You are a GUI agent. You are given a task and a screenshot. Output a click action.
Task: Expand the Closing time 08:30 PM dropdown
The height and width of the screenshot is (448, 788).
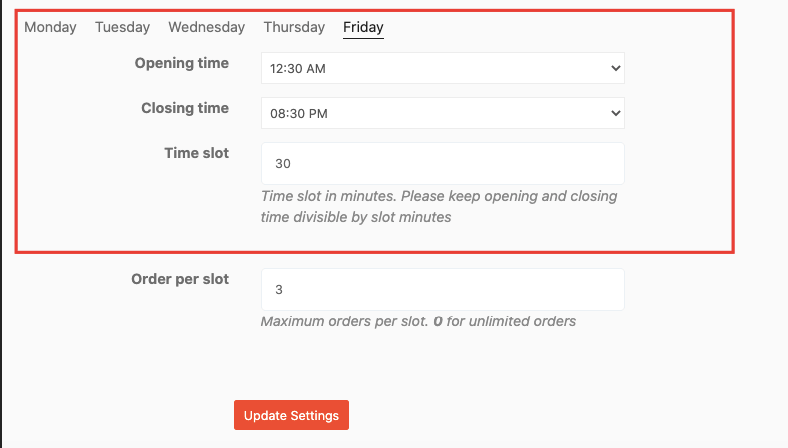[x=443, y=113]
